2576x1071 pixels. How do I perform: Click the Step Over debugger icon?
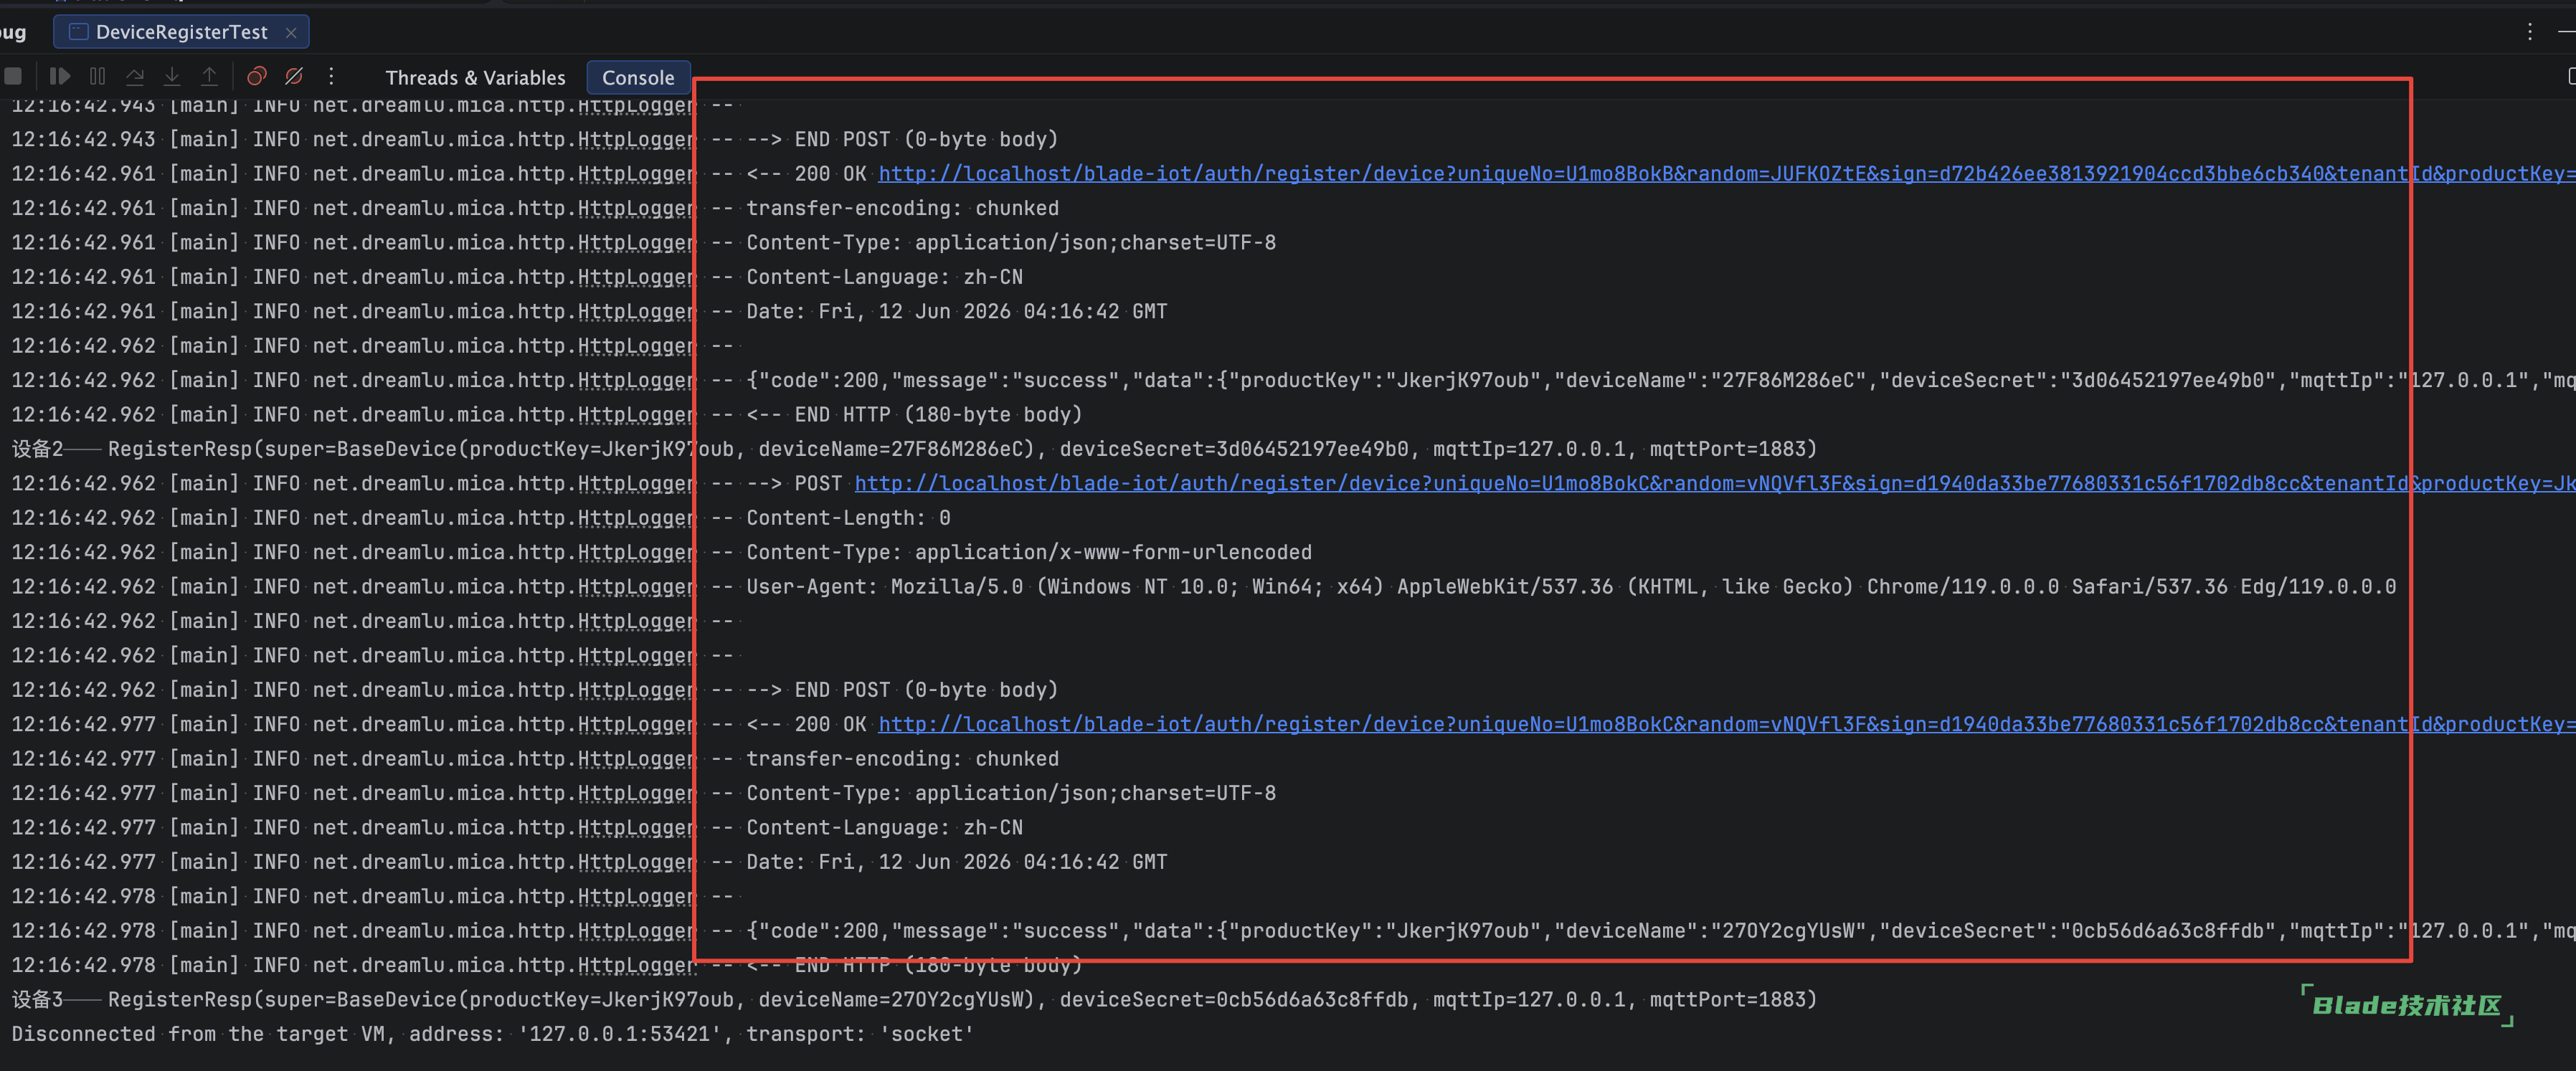[x=135, y=76]
